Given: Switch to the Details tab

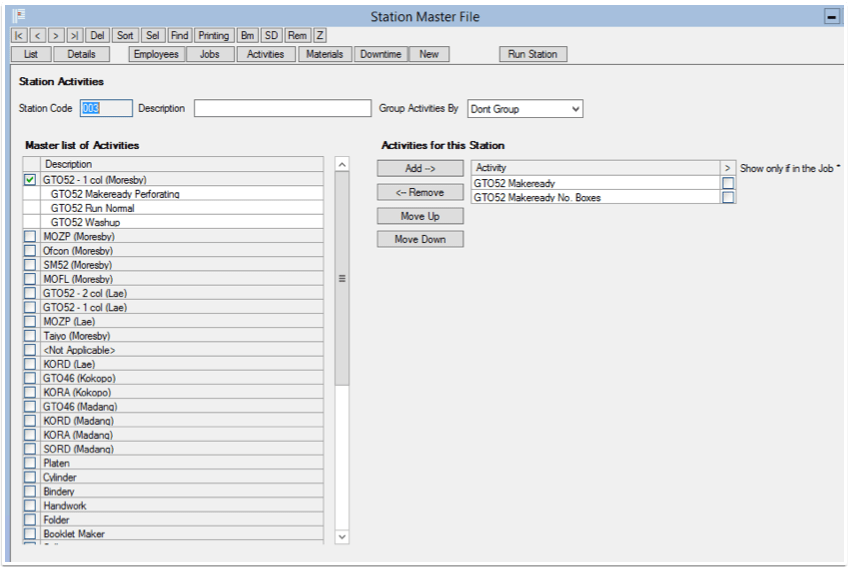Looking at the screenshot, I should coord(81,54).
